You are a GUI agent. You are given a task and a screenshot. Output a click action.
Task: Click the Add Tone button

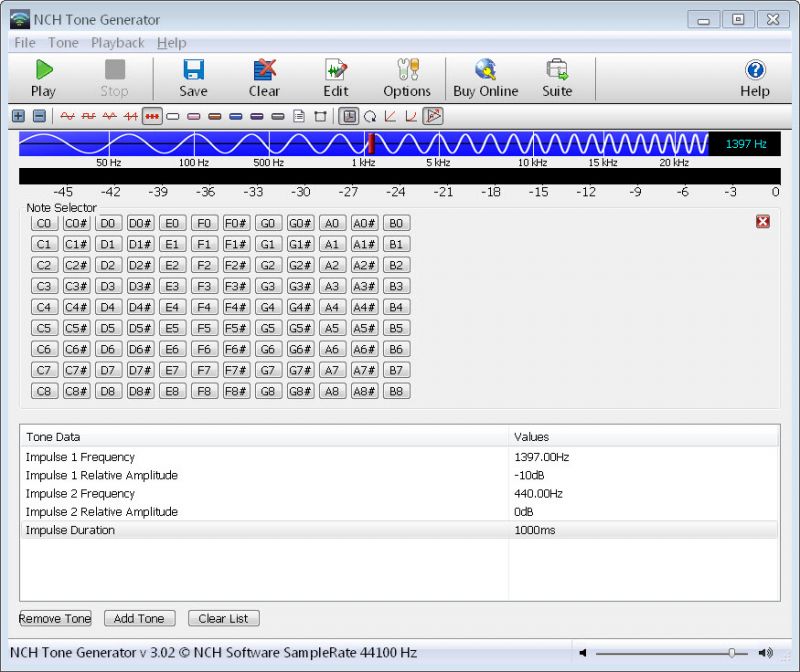139,618
